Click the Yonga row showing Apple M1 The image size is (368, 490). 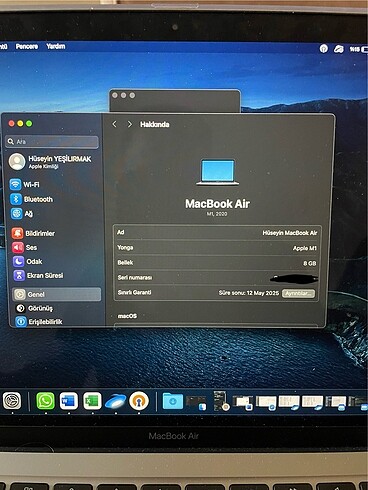pyautogui.click(x=217, y=248)
